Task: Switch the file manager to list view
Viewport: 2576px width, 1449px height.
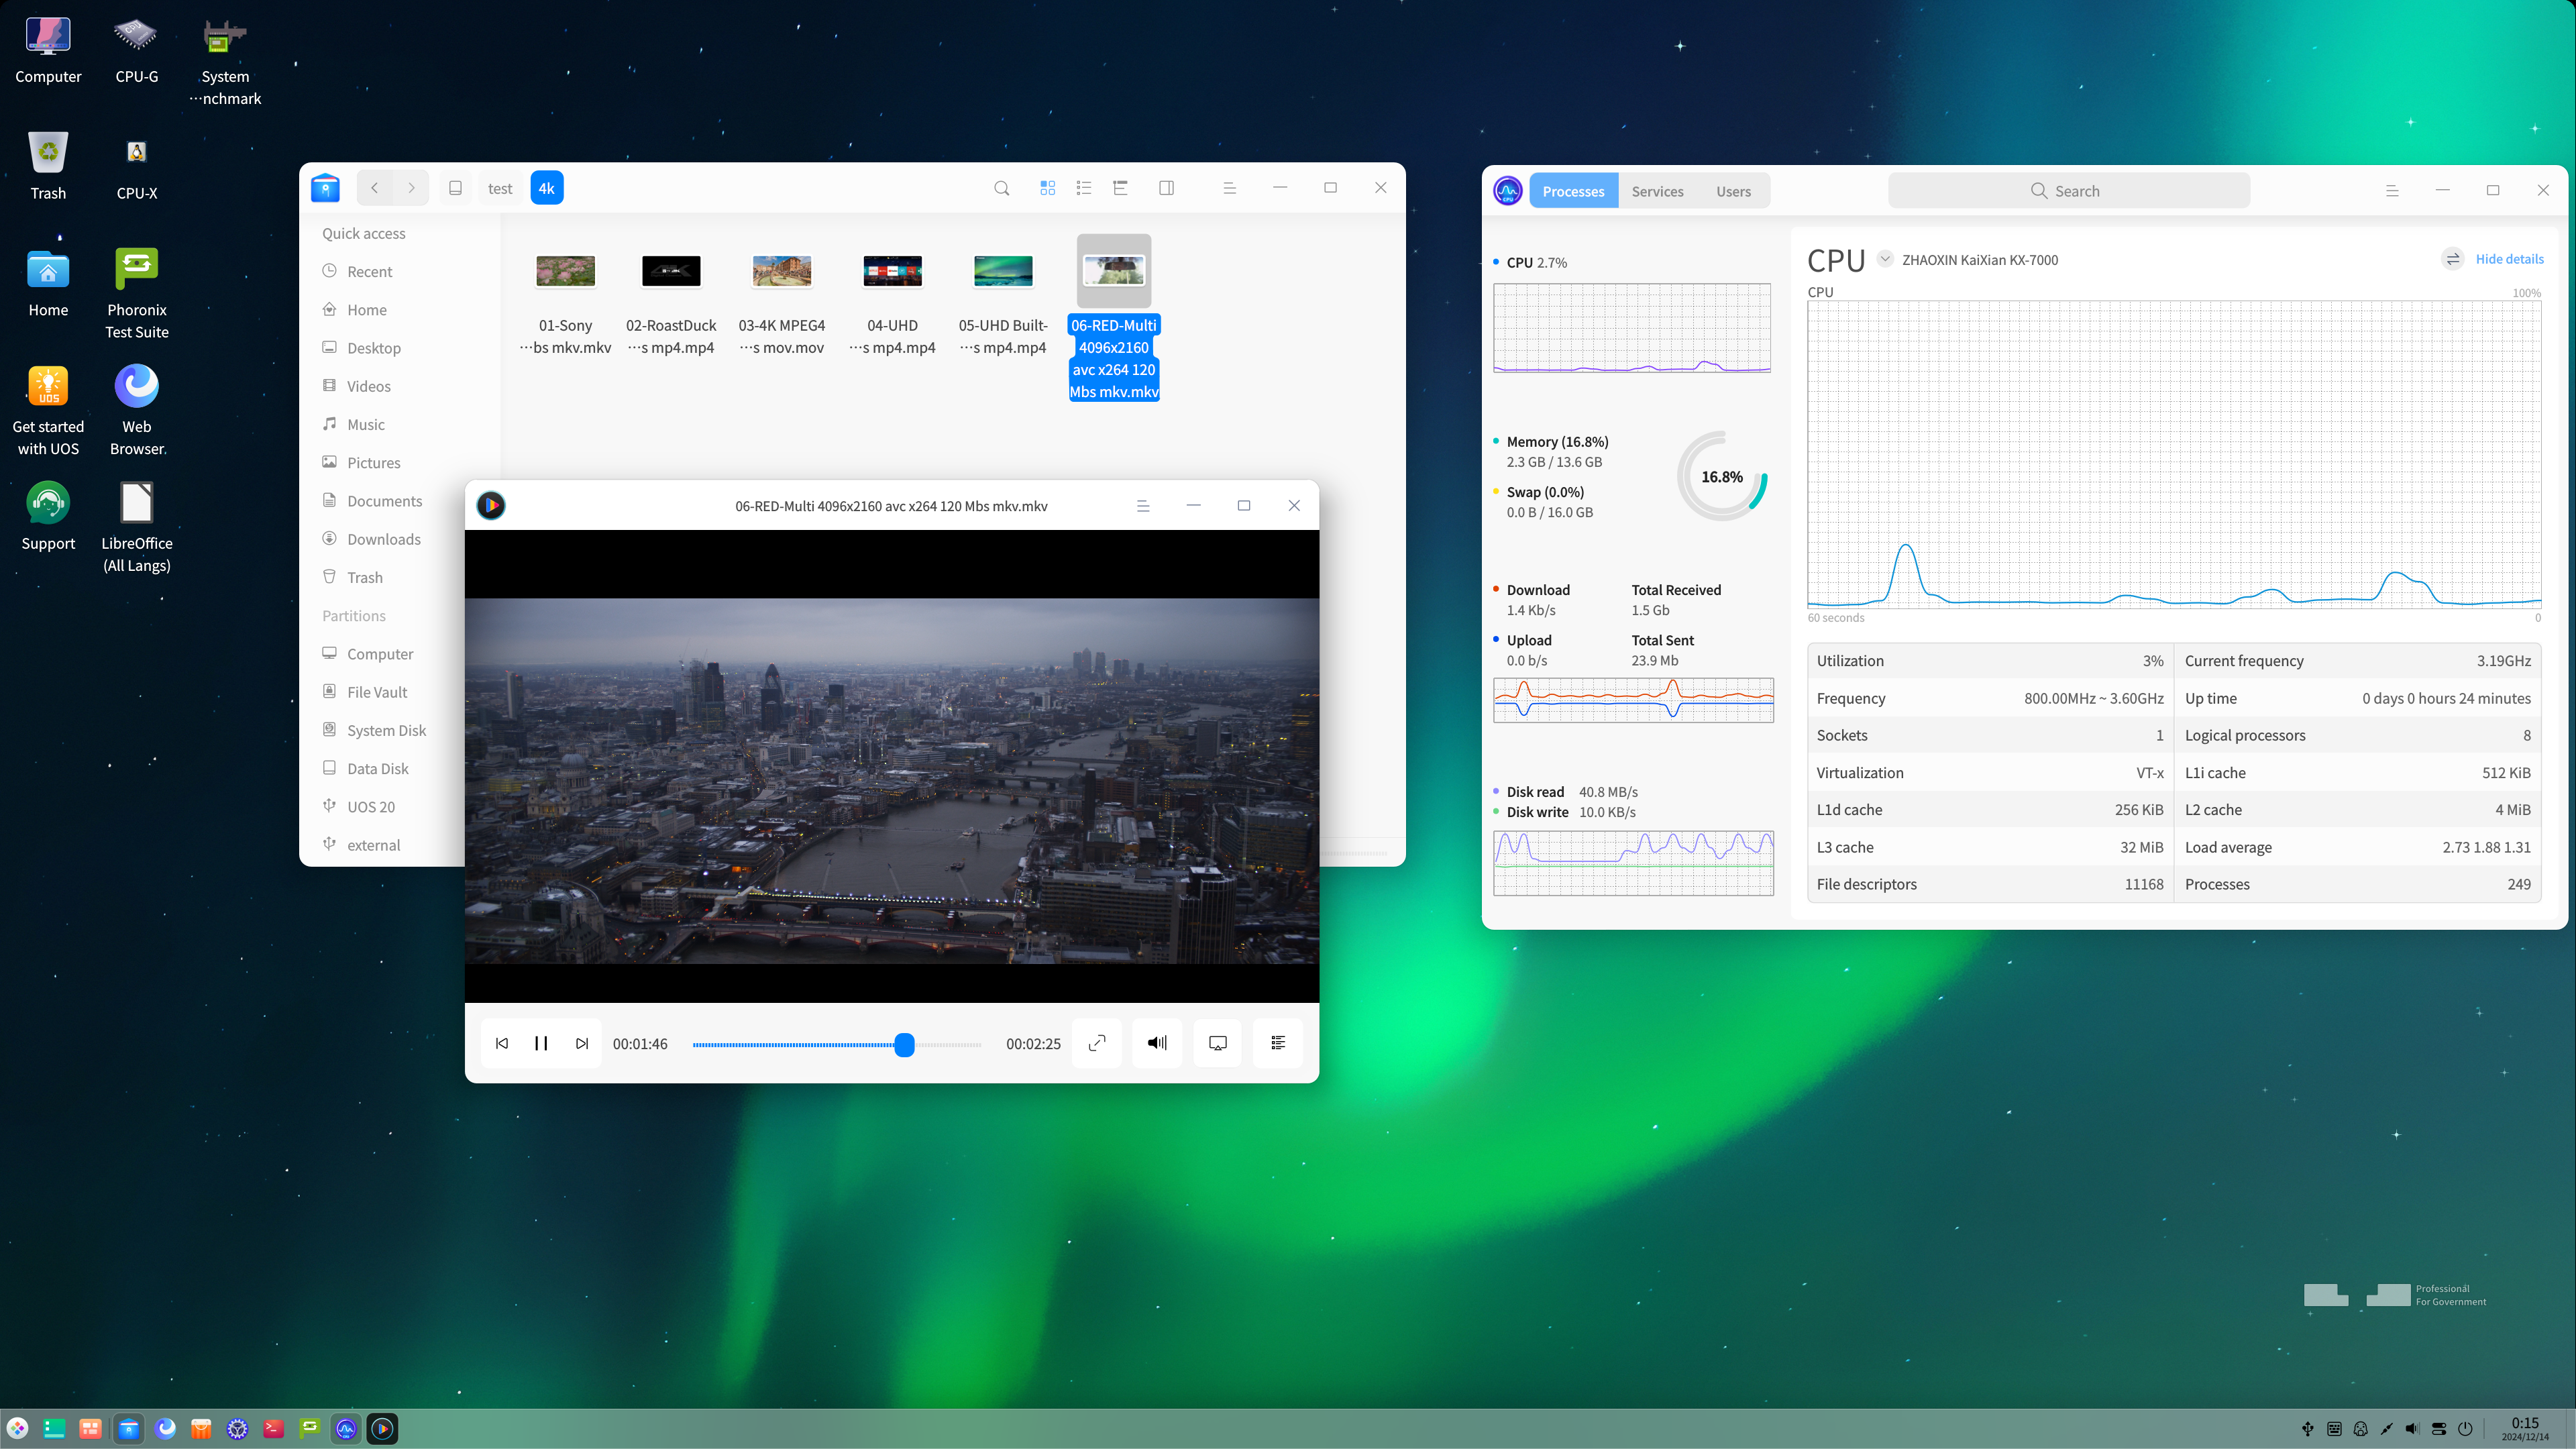Action: click(x=1084, y=188)
